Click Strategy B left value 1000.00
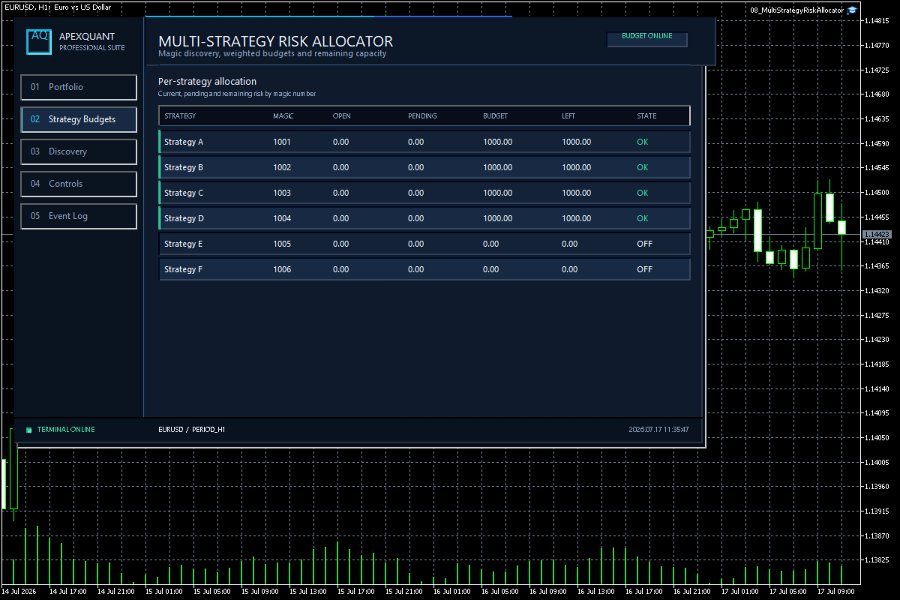 point(576,167)
